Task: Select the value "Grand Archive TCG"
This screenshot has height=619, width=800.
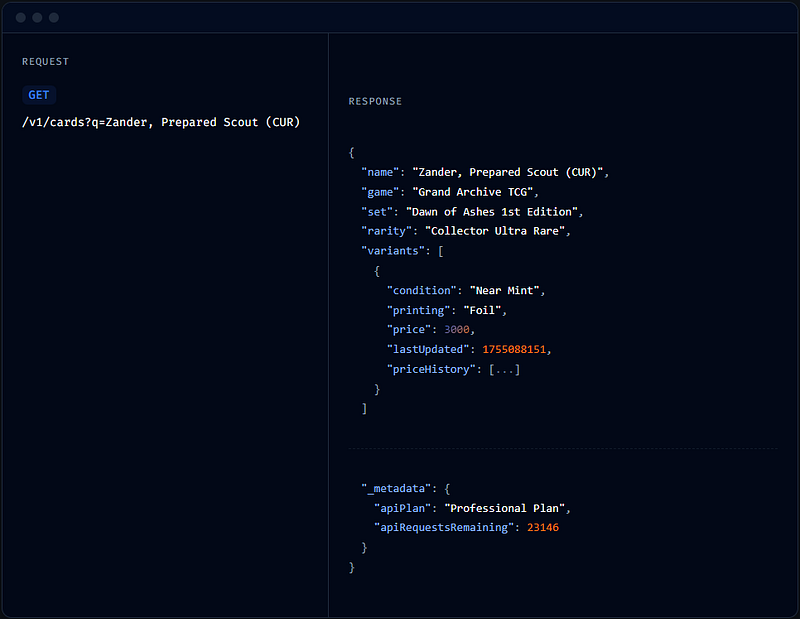Action: point(473,192)
